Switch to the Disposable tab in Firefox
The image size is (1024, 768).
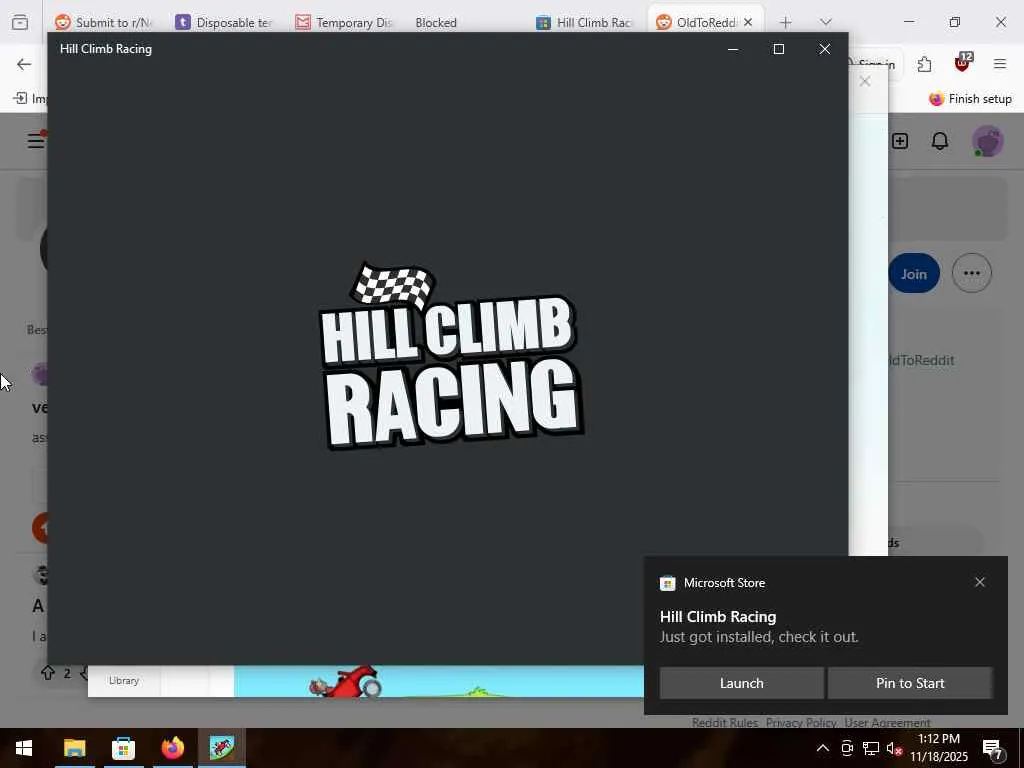[224, 22]
